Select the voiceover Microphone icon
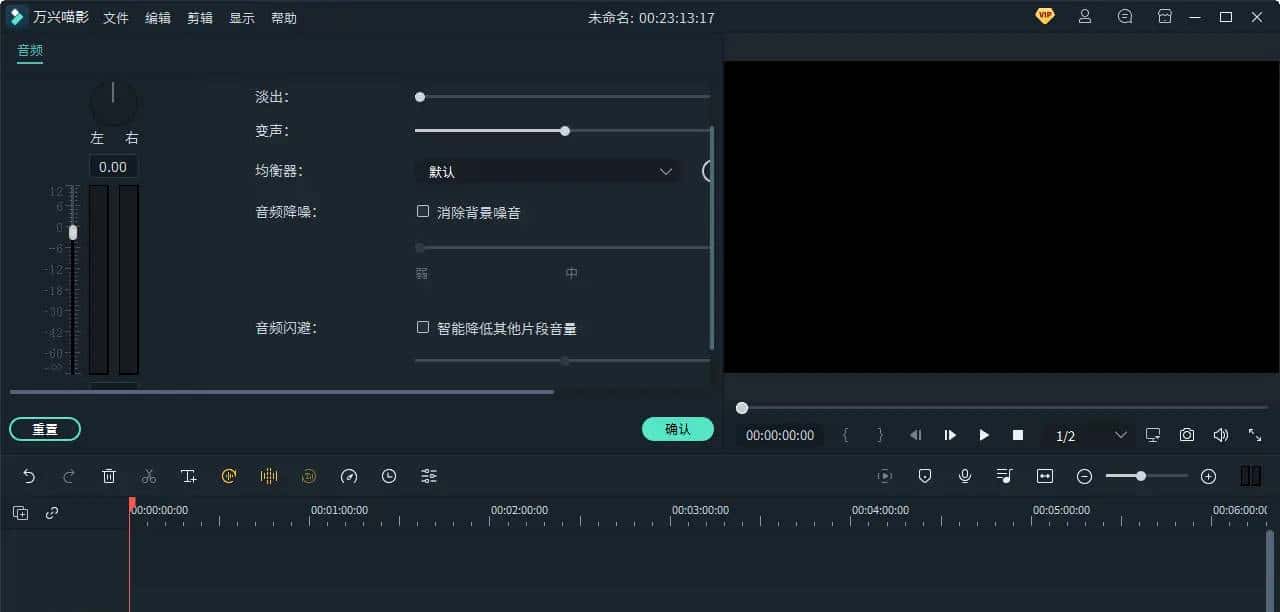Screen dimensions: 1280x612 (964, 476)
